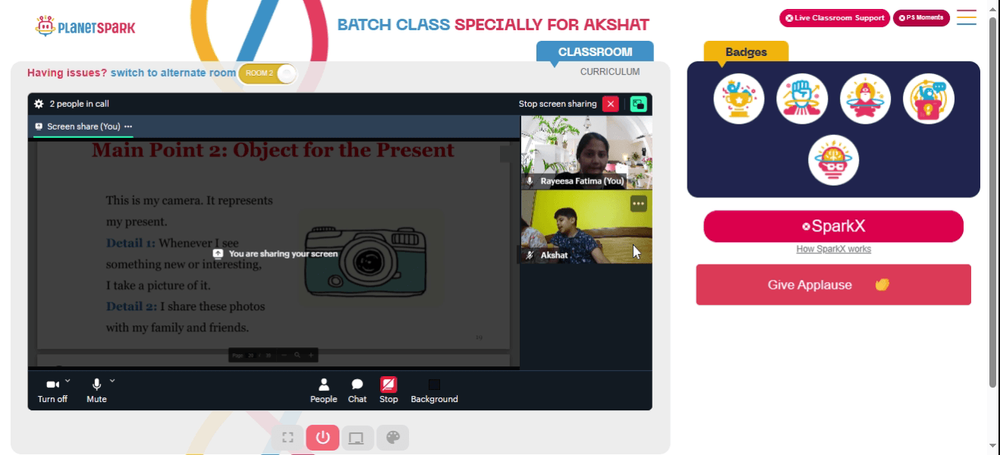Click the green screen layout icon
Viewport: 1000px width, 455px height.
(638, 104)
